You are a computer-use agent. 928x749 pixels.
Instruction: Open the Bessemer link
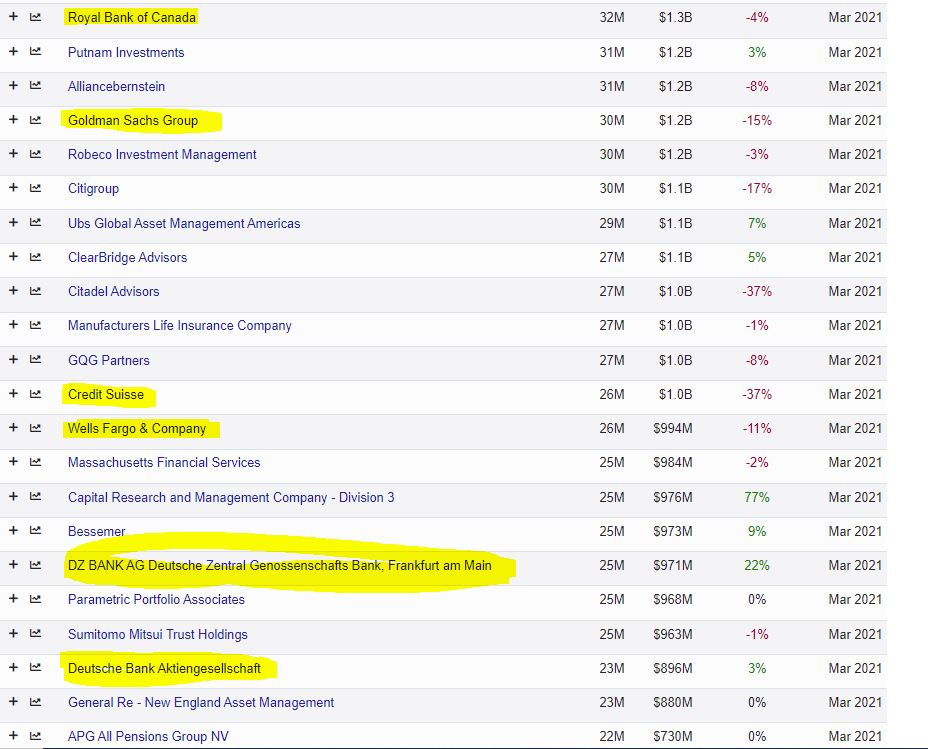click(96, 531)
